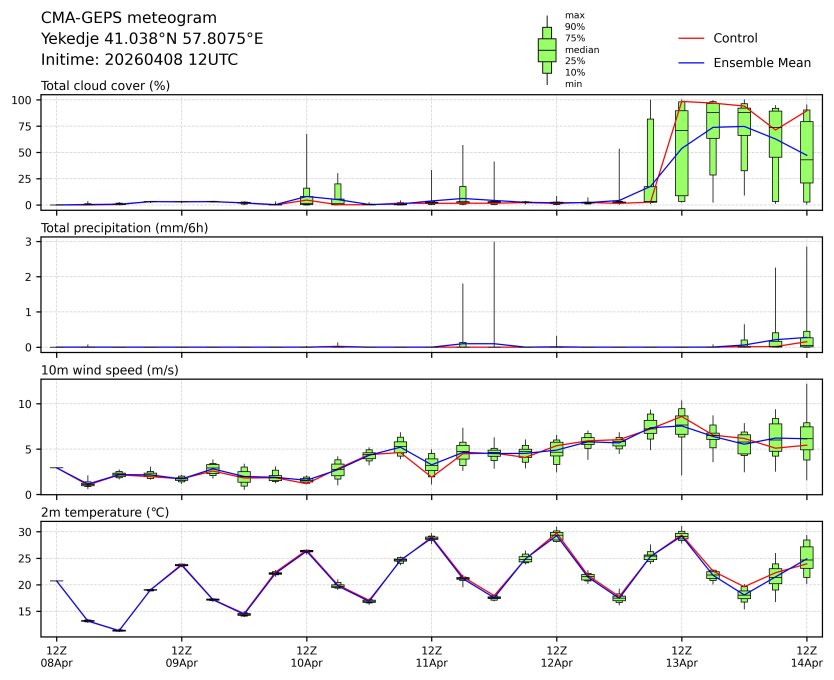Viewport: 834px width, 680px height.
Task: Click the "Total cloud cover (%)" panel title
Action: 105,86
